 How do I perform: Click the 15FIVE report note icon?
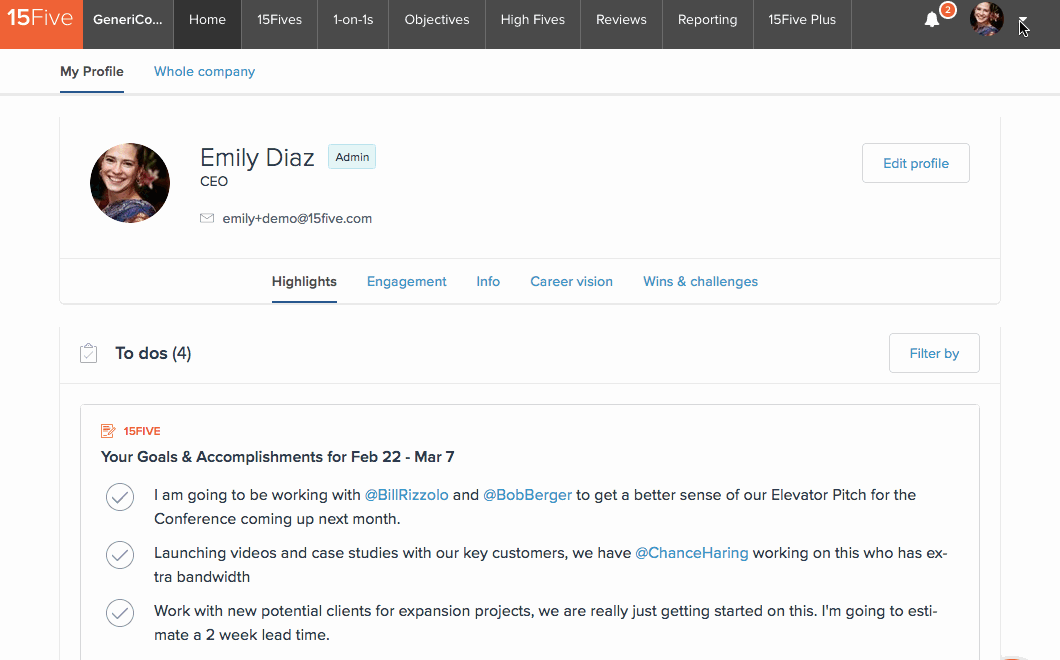(x=107, y=431)
